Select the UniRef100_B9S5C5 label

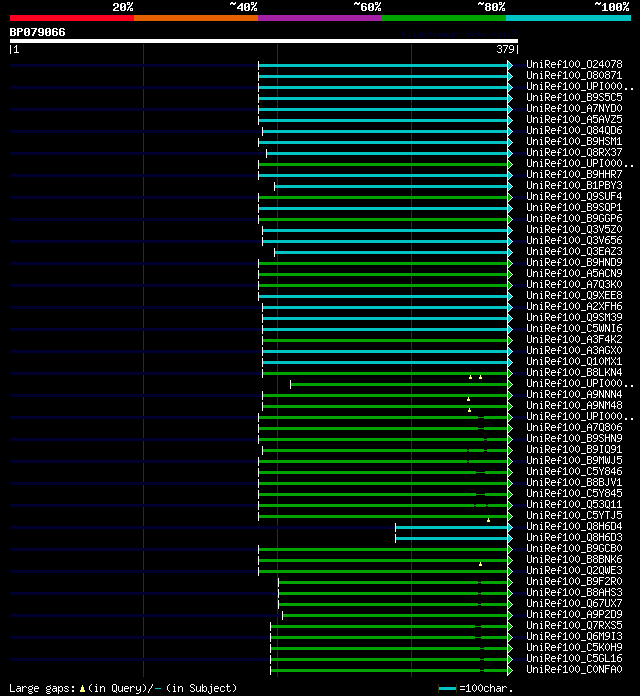[x=574, y=97]
